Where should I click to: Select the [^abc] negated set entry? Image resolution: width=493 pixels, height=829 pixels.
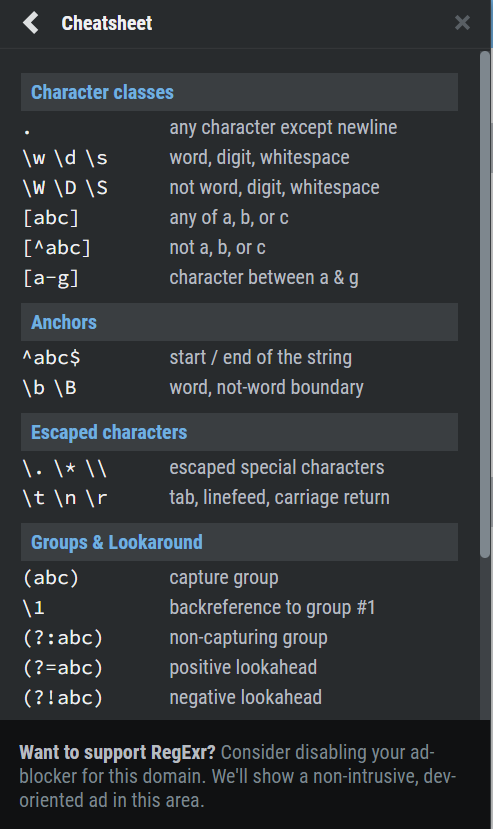coord(57,248)
